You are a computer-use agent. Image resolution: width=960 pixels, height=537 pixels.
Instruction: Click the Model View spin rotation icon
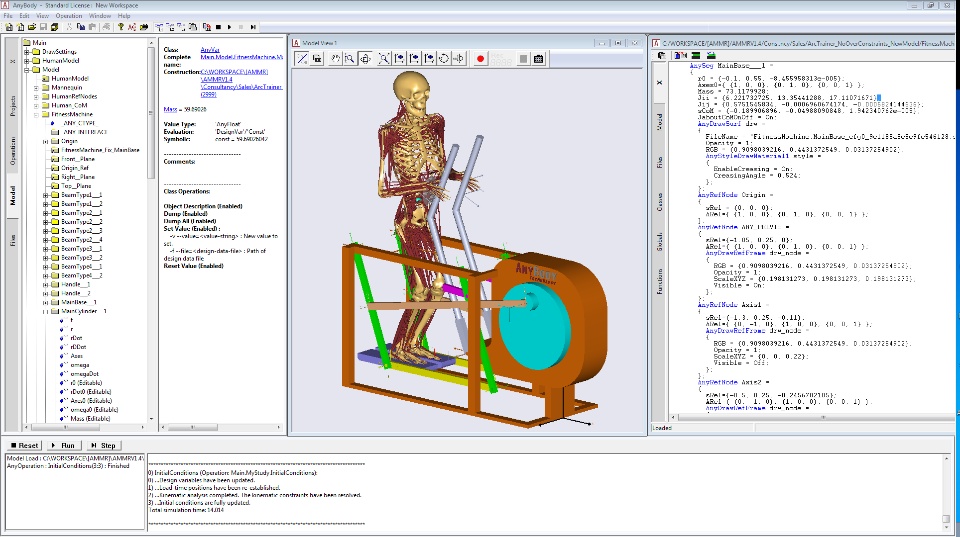[x=444, y=59]
